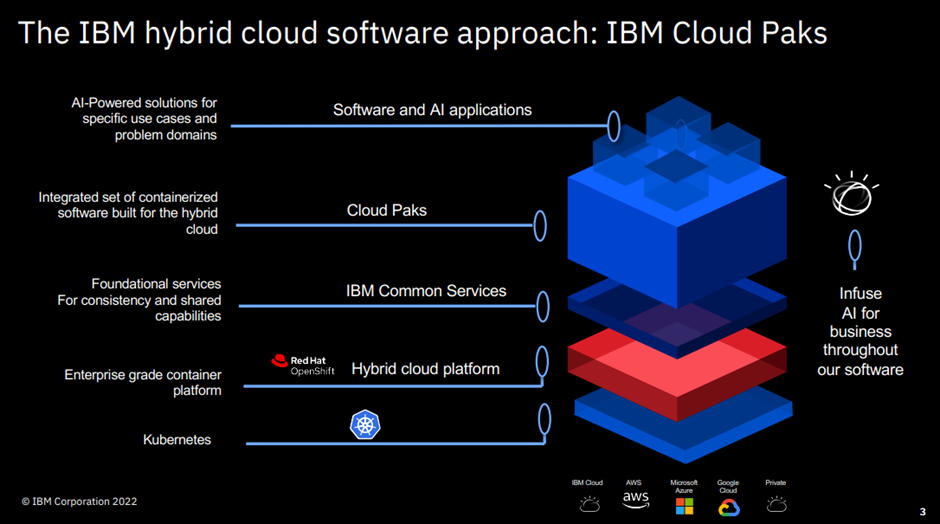The width and height of the screenshot is (940, 524).
Task: Click the Microsoft Azure logo
Action: [x=684, y=506]
